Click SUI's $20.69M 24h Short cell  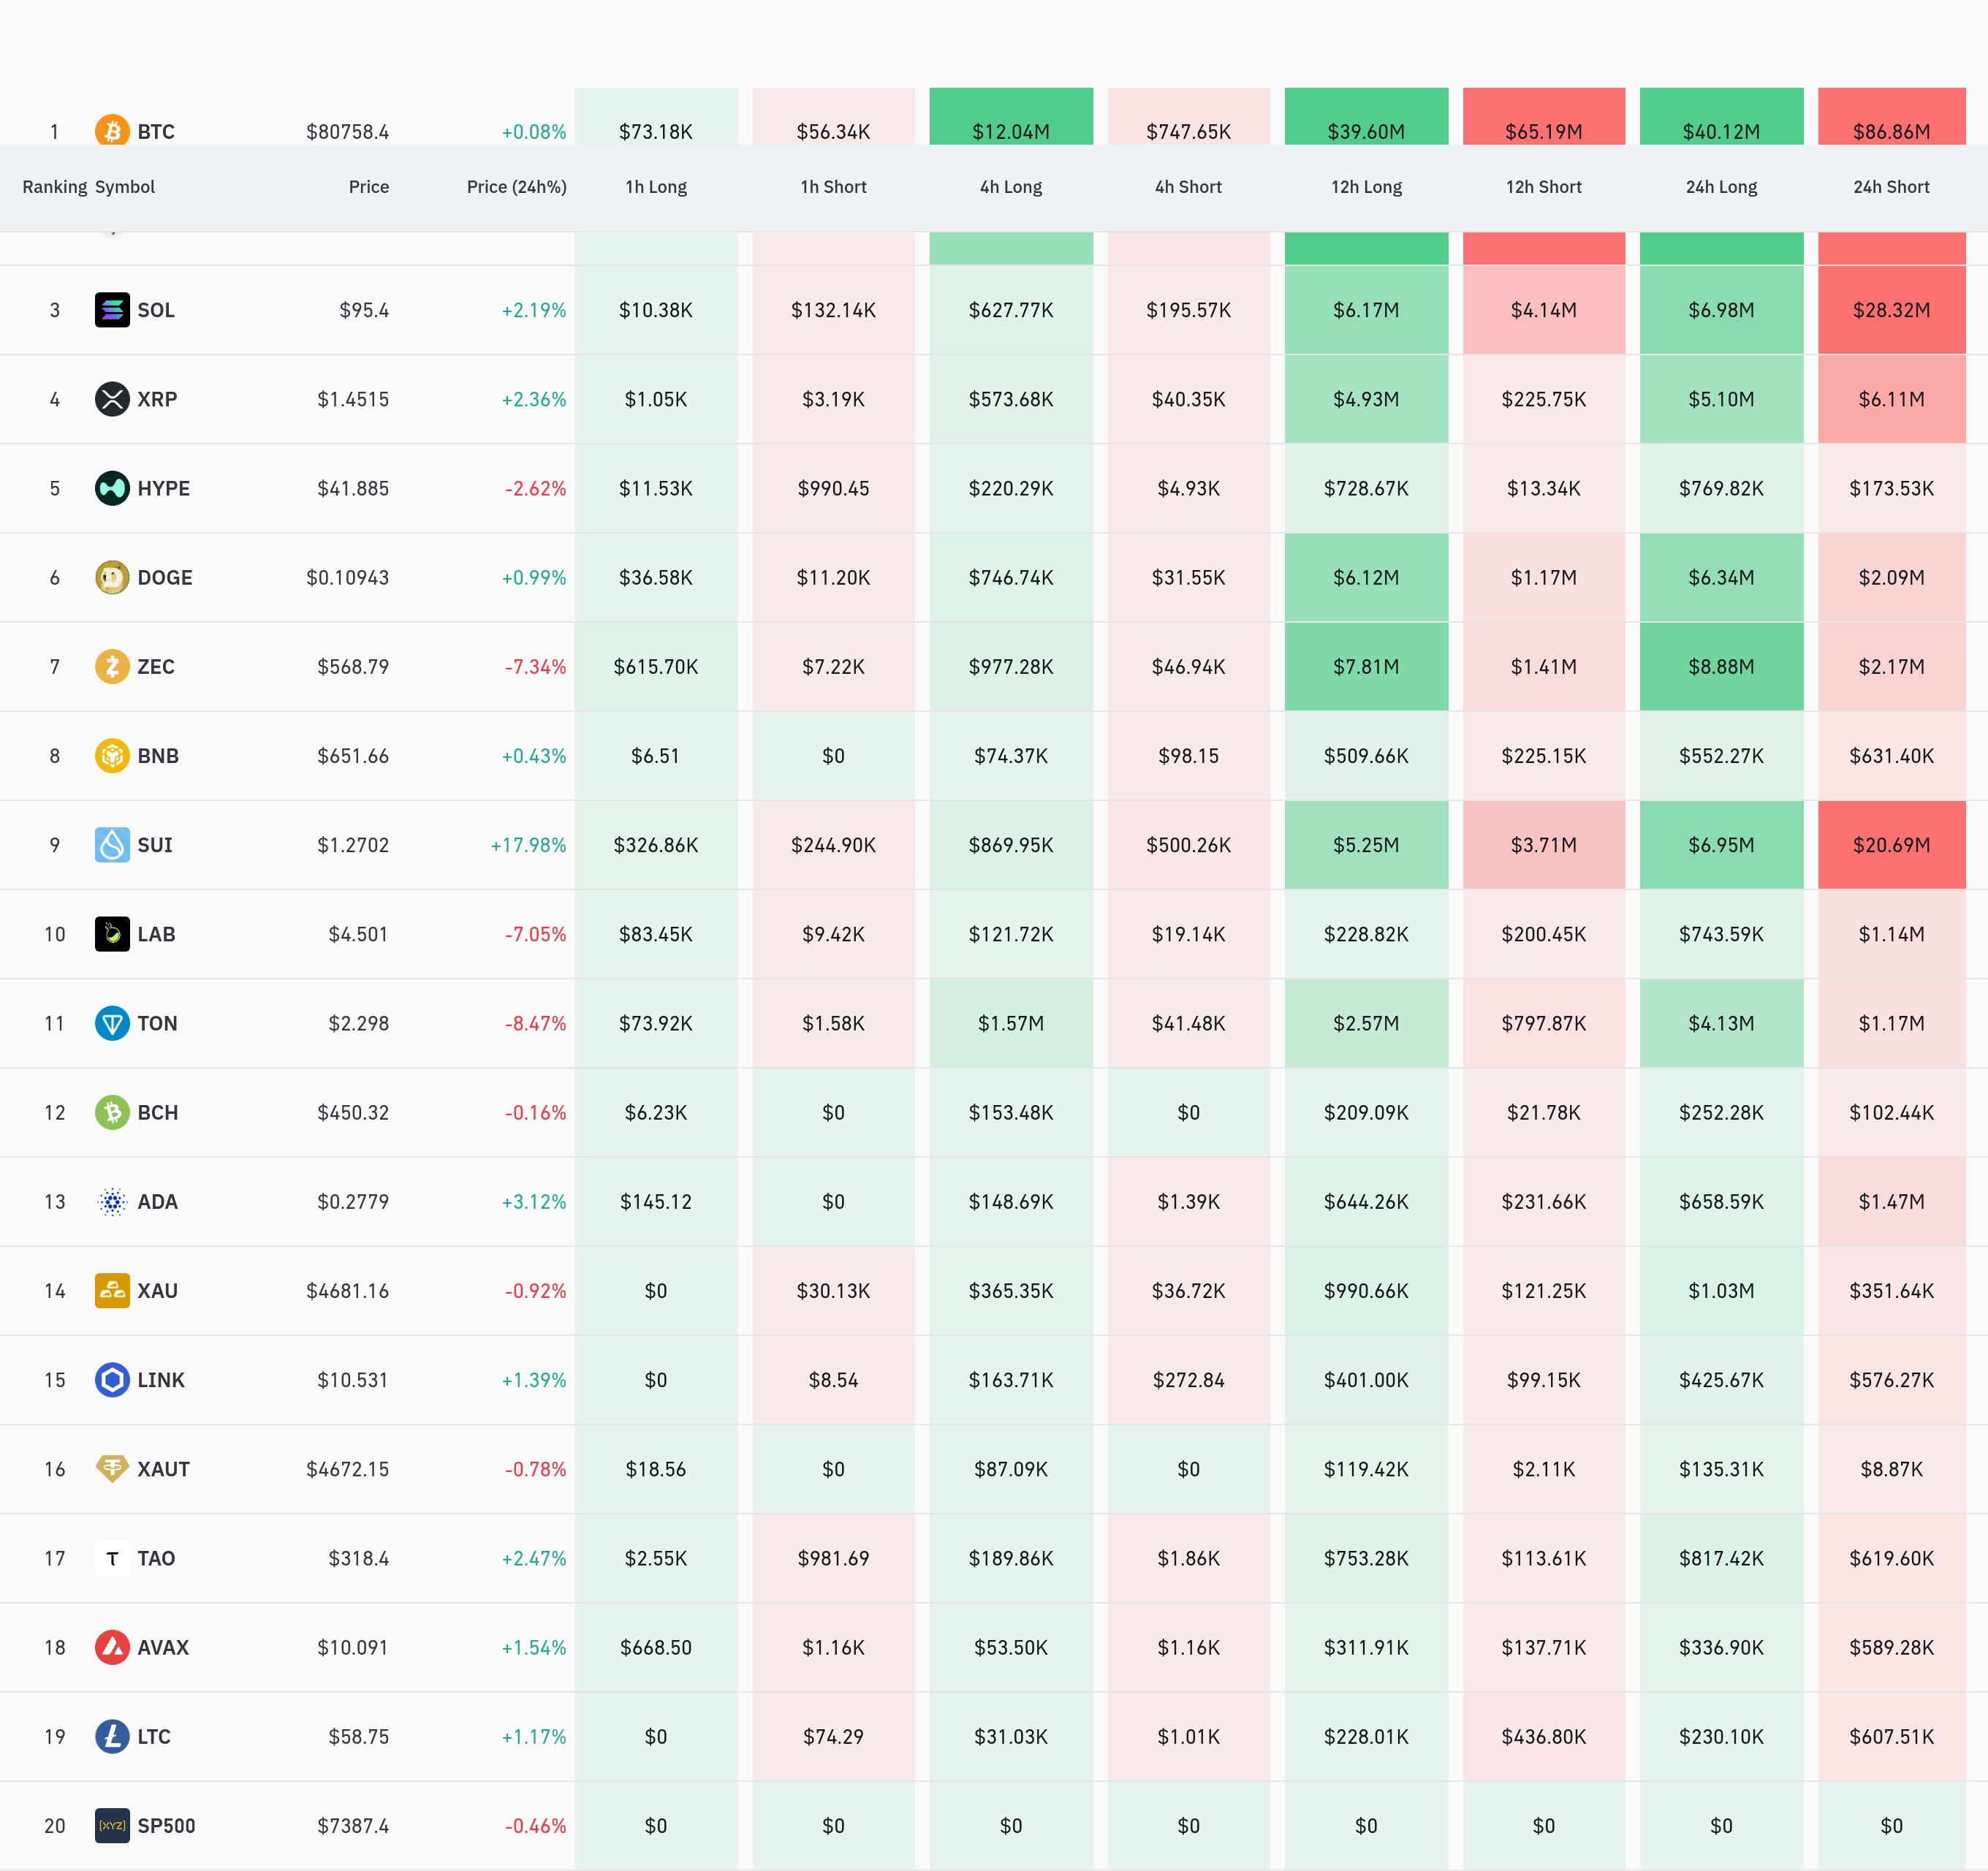click(1891, 845)
